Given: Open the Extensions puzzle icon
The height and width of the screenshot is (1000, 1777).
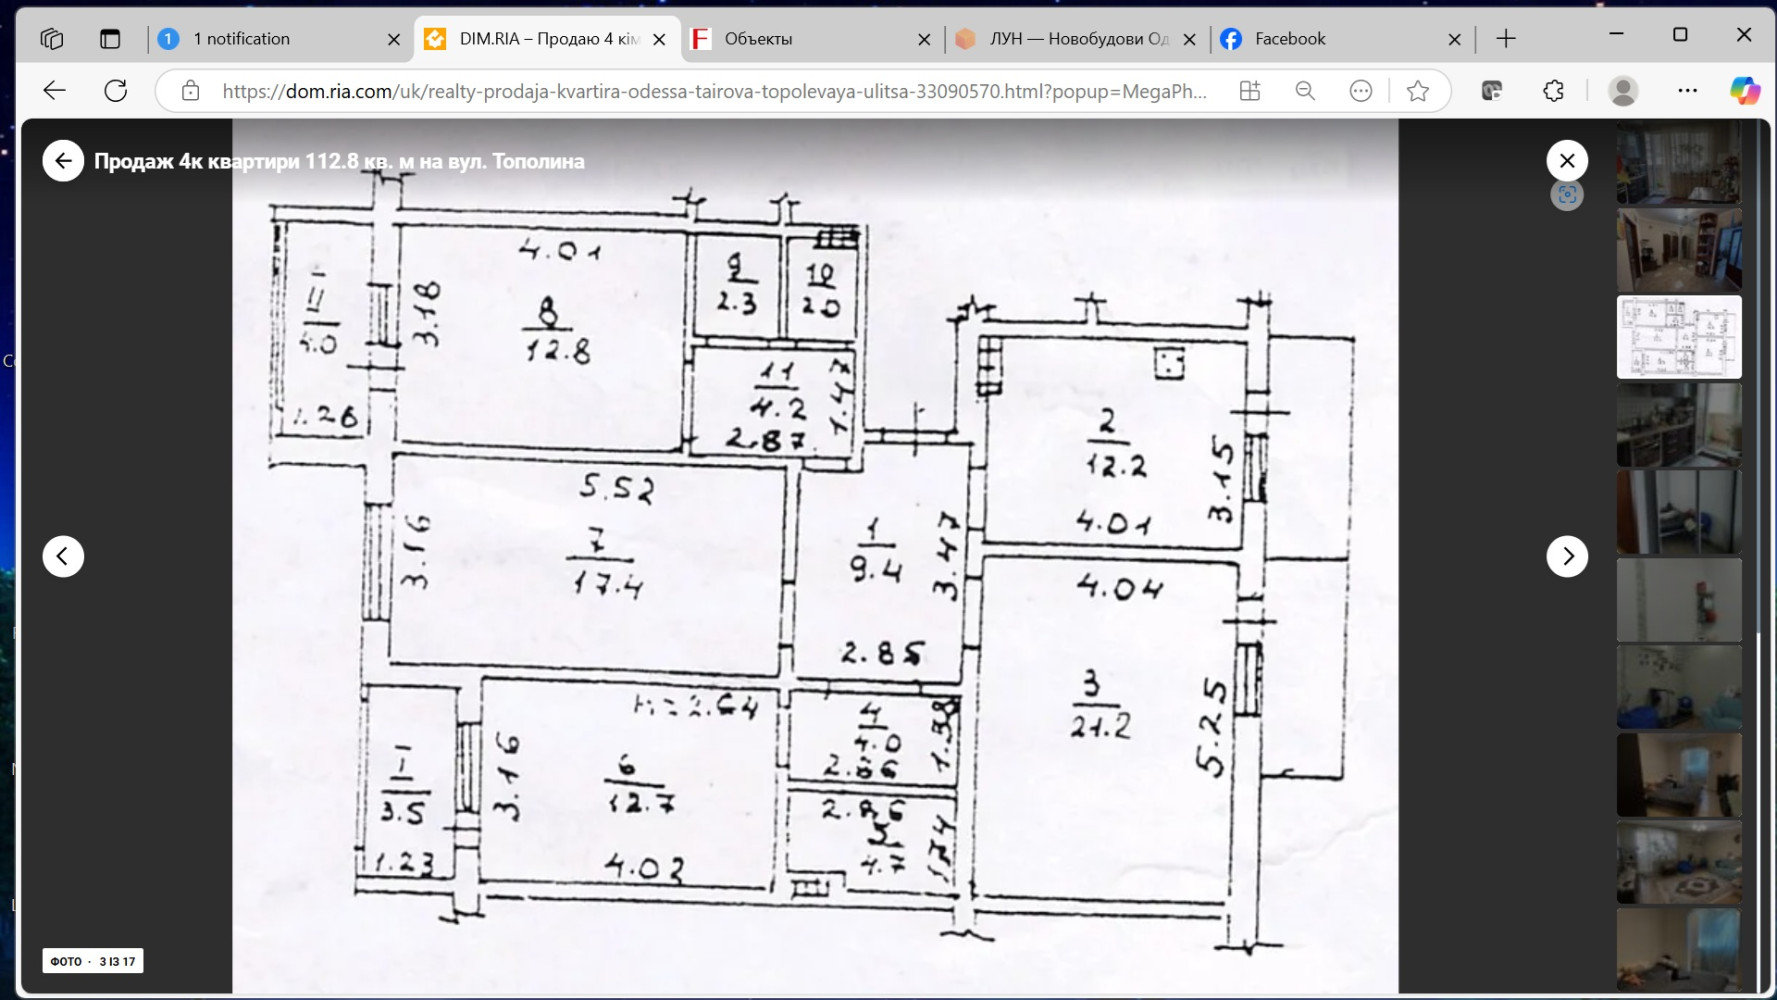Looking at the screenshot, I should click(x=1553, y=91).
